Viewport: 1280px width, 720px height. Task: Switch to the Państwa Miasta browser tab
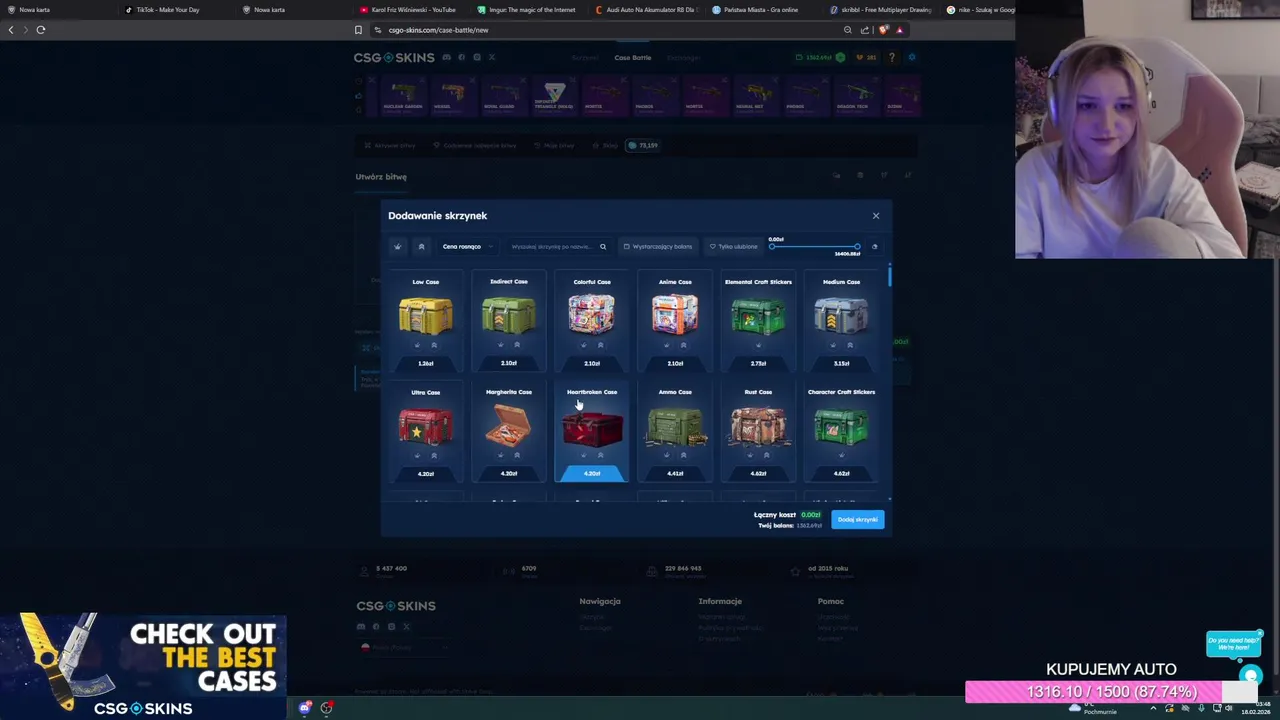(762, 10)
